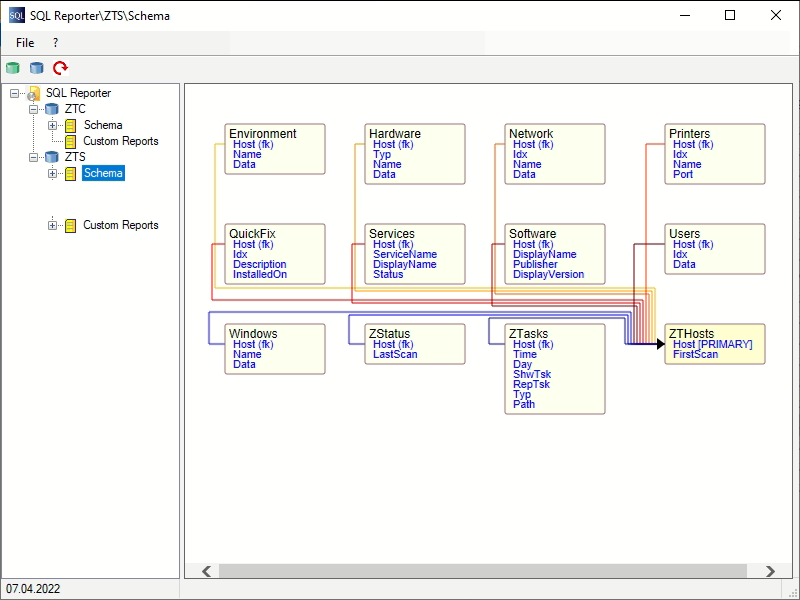
Task: Click RepTsk field in ZTasks
Action: [531, 385]
